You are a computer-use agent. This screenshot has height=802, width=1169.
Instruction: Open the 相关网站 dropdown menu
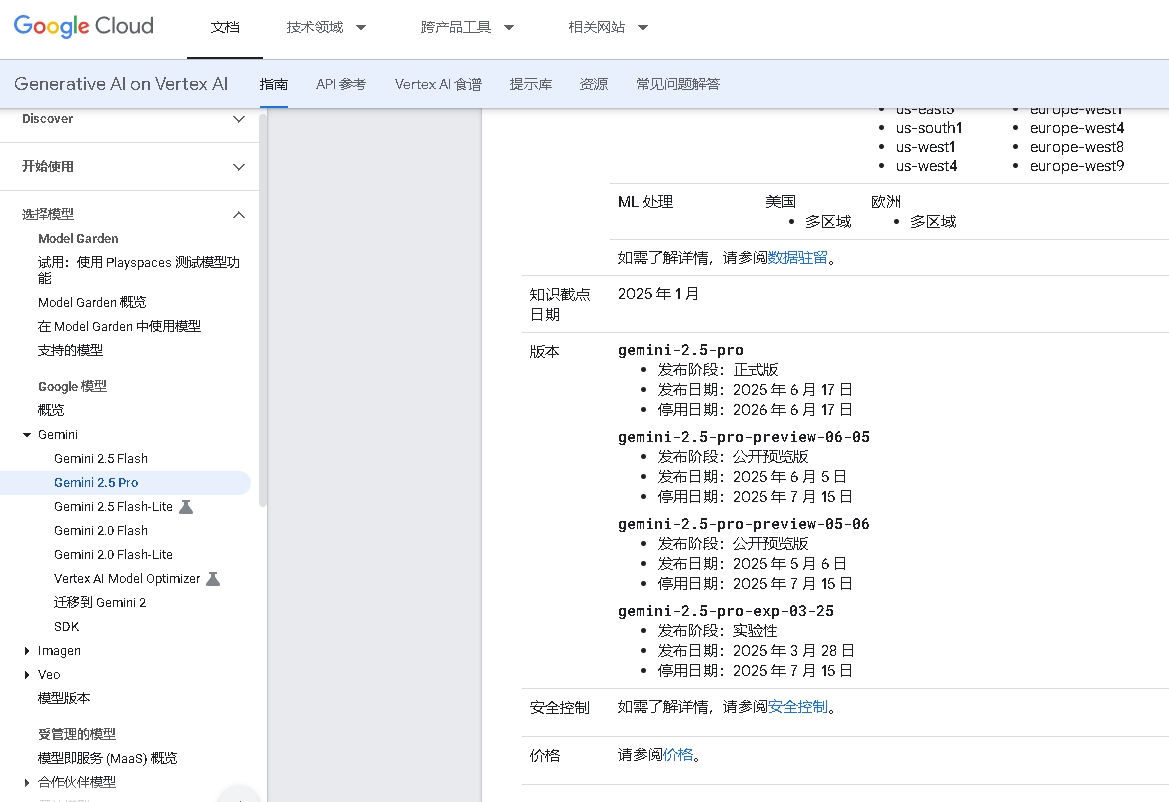point(608,28)
